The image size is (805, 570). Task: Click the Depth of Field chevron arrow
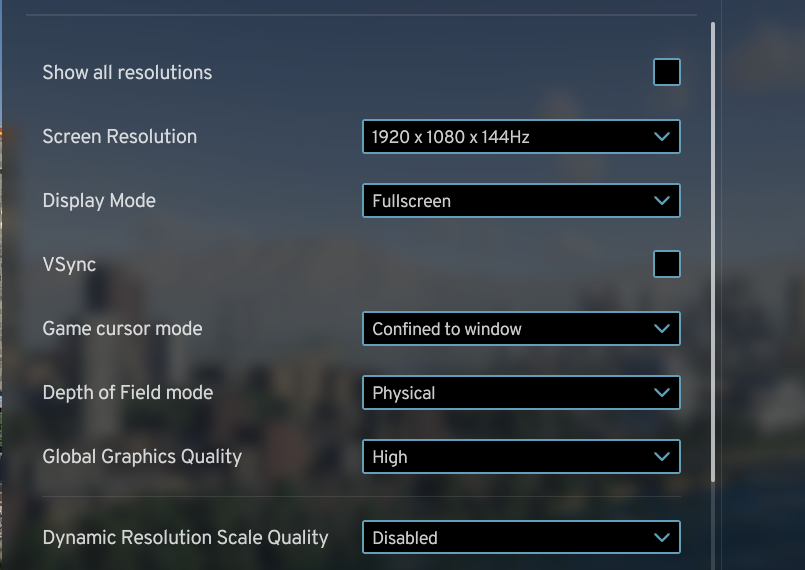[x=661, y=393]
